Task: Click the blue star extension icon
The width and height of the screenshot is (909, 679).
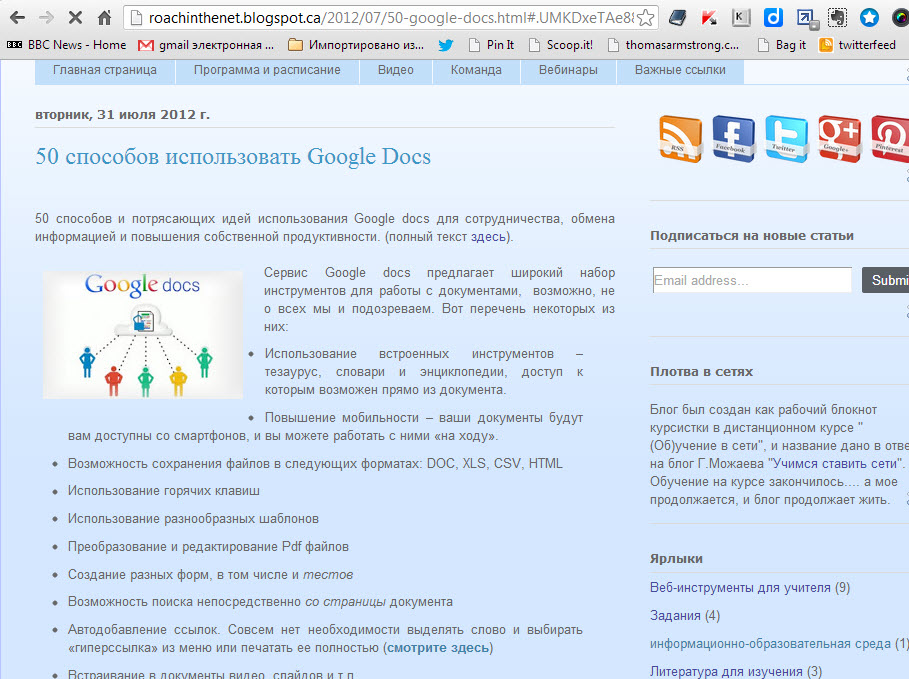Action: [868, 18]
